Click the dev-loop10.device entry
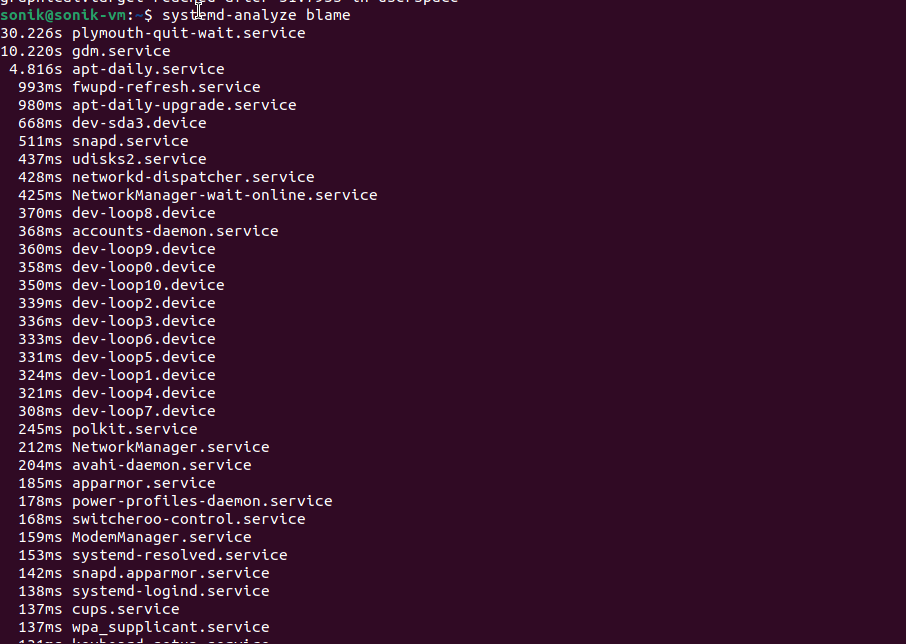906x644 pixels. (148, 285)
